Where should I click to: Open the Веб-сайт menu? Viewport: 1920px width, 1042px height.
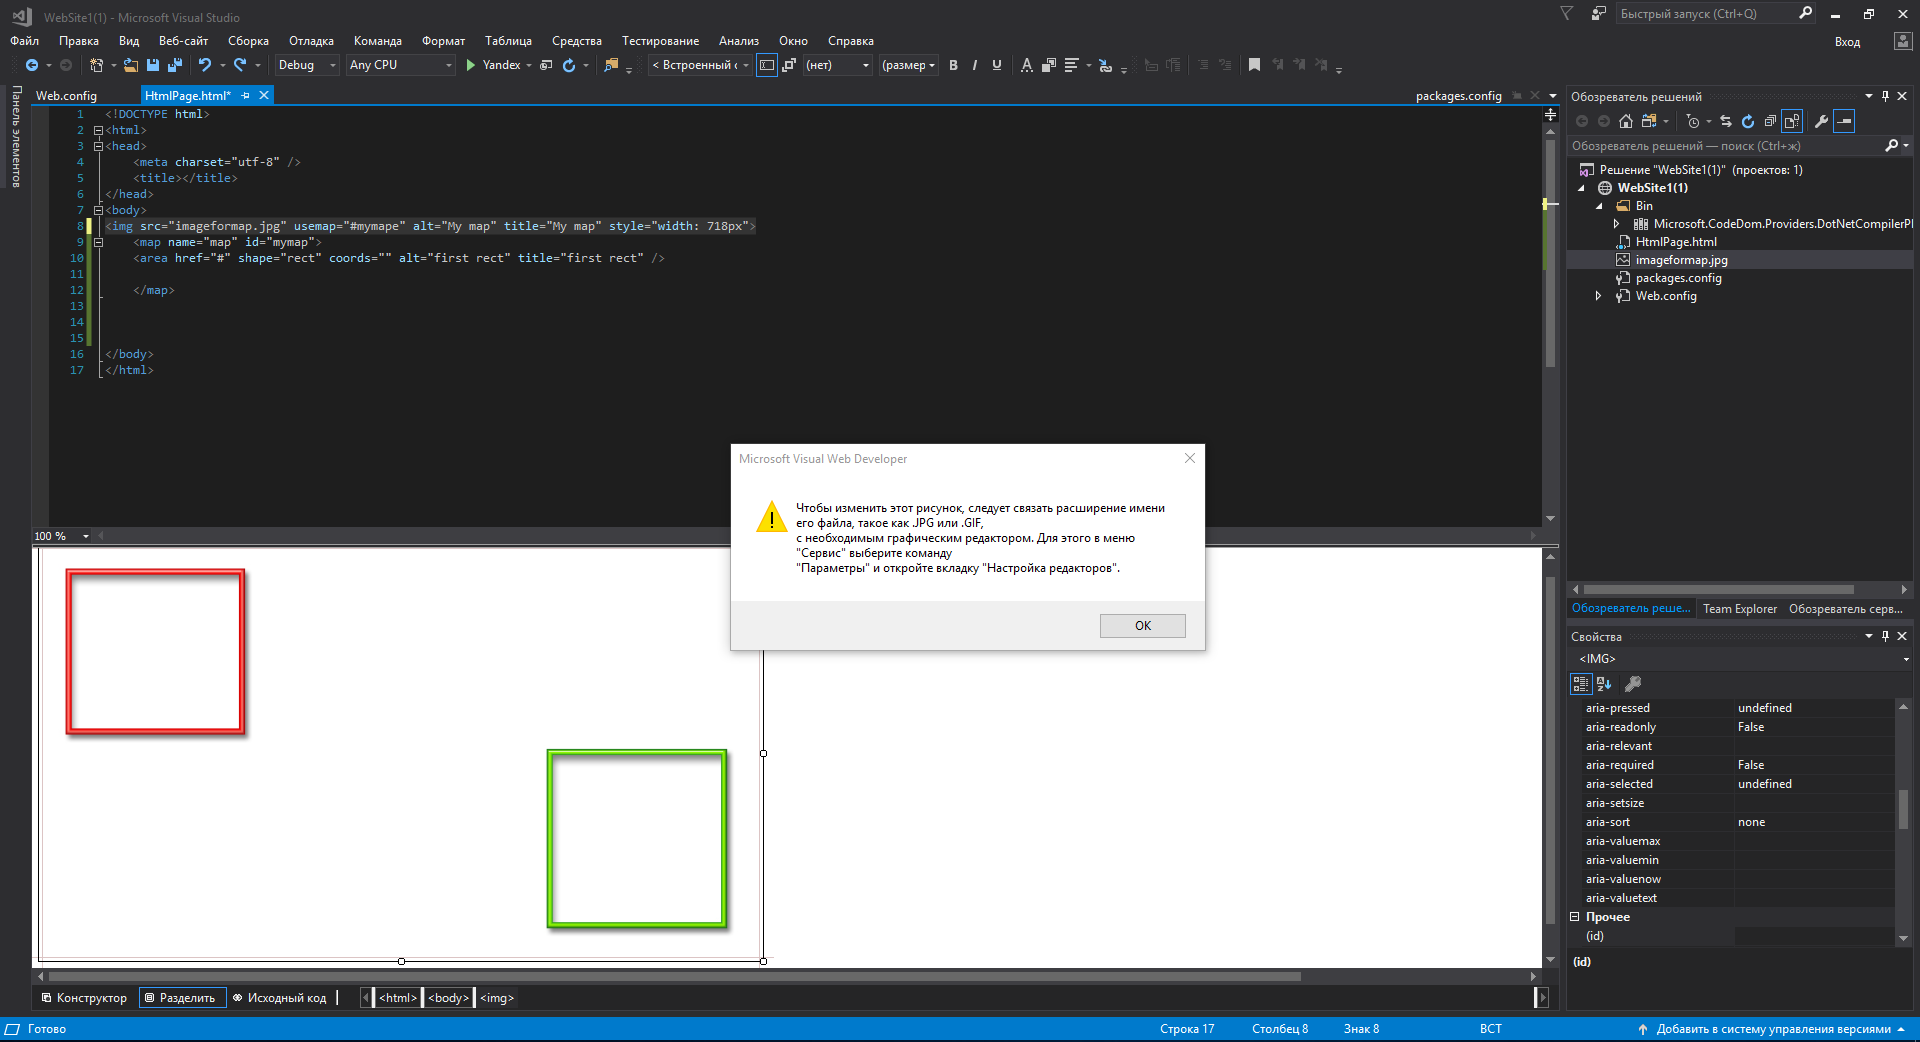click(183, 41)
